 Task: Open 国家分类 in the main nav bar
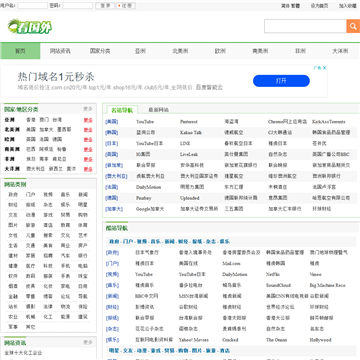click(x=100, y=51)
